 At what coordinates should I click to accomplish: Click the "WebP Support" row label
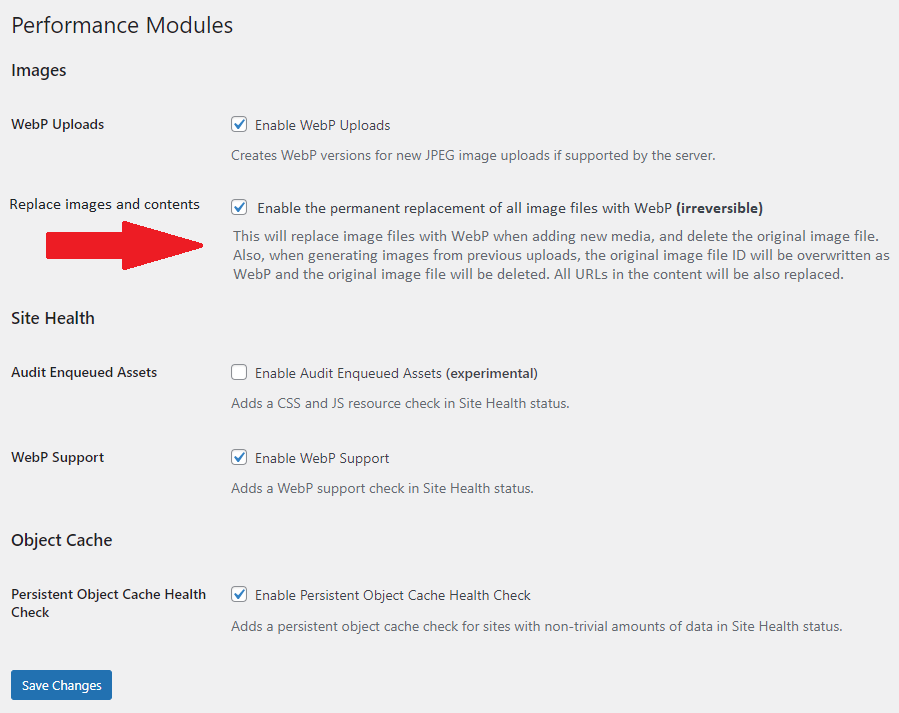click(x=57, y=457)
